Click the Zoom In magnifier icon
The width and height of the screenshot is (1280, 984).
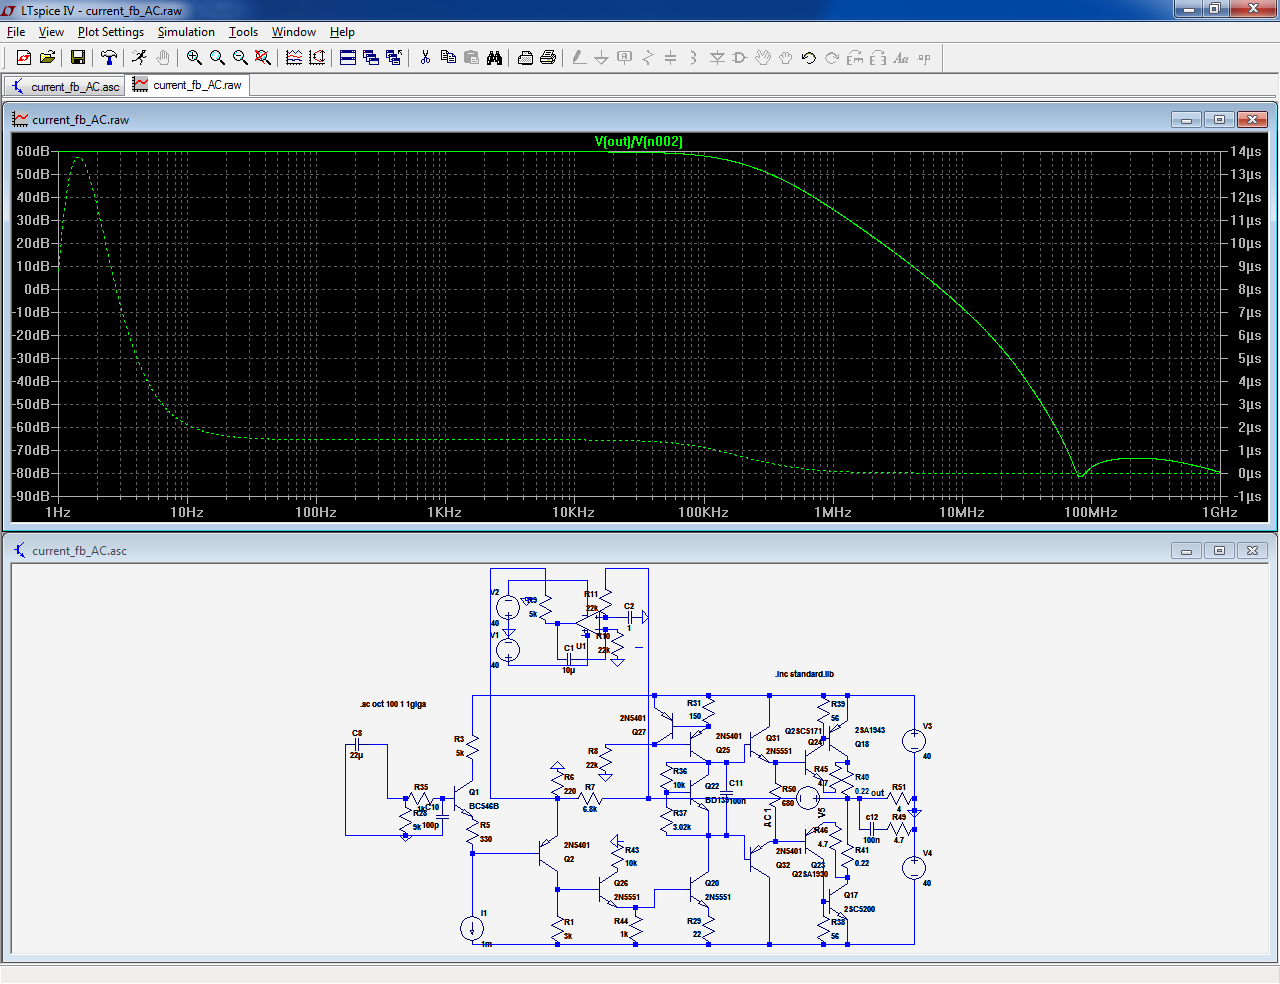[x=194, y=58]
